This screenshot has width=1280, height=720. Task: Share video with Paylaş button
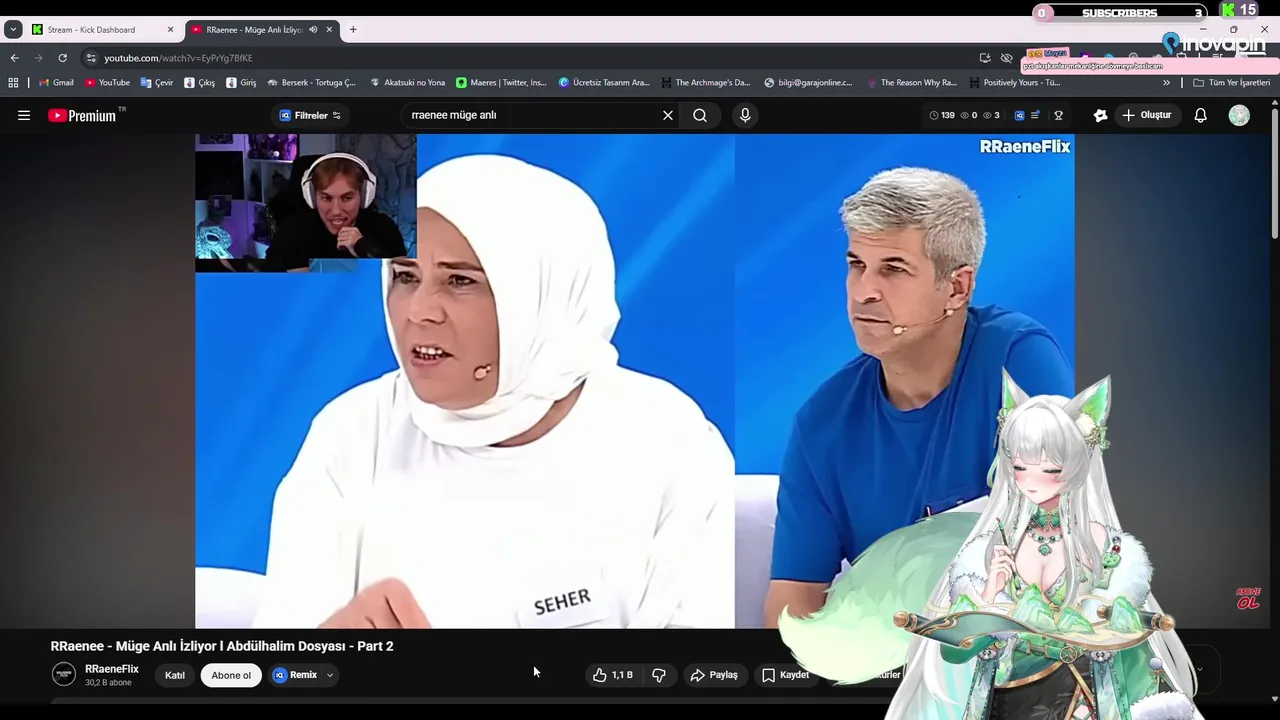(714, 675)
